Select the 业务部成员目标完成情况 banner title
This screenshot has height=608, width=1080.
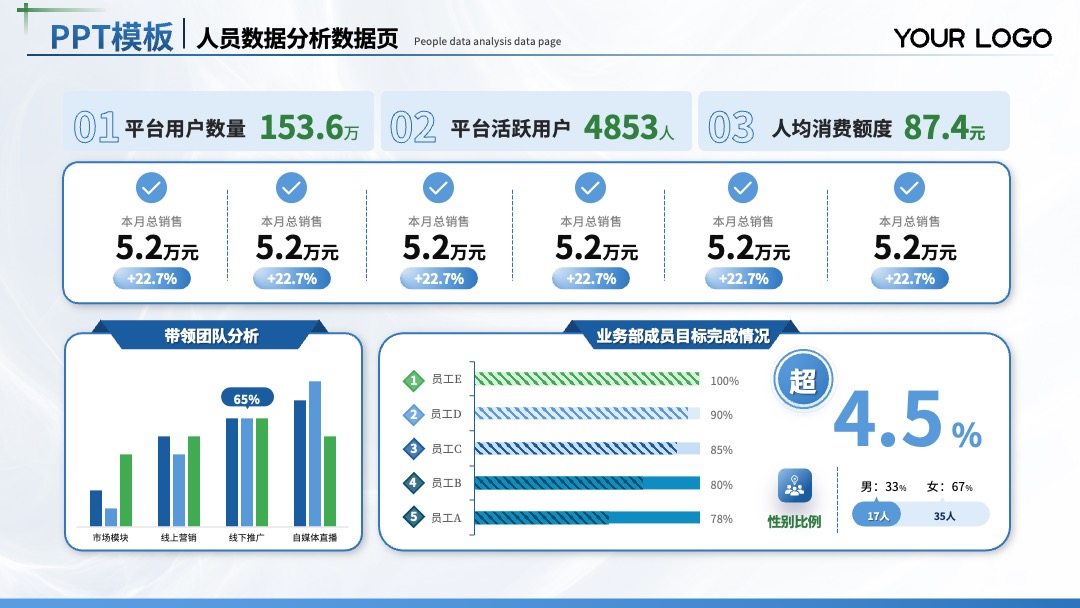[683, 336]
